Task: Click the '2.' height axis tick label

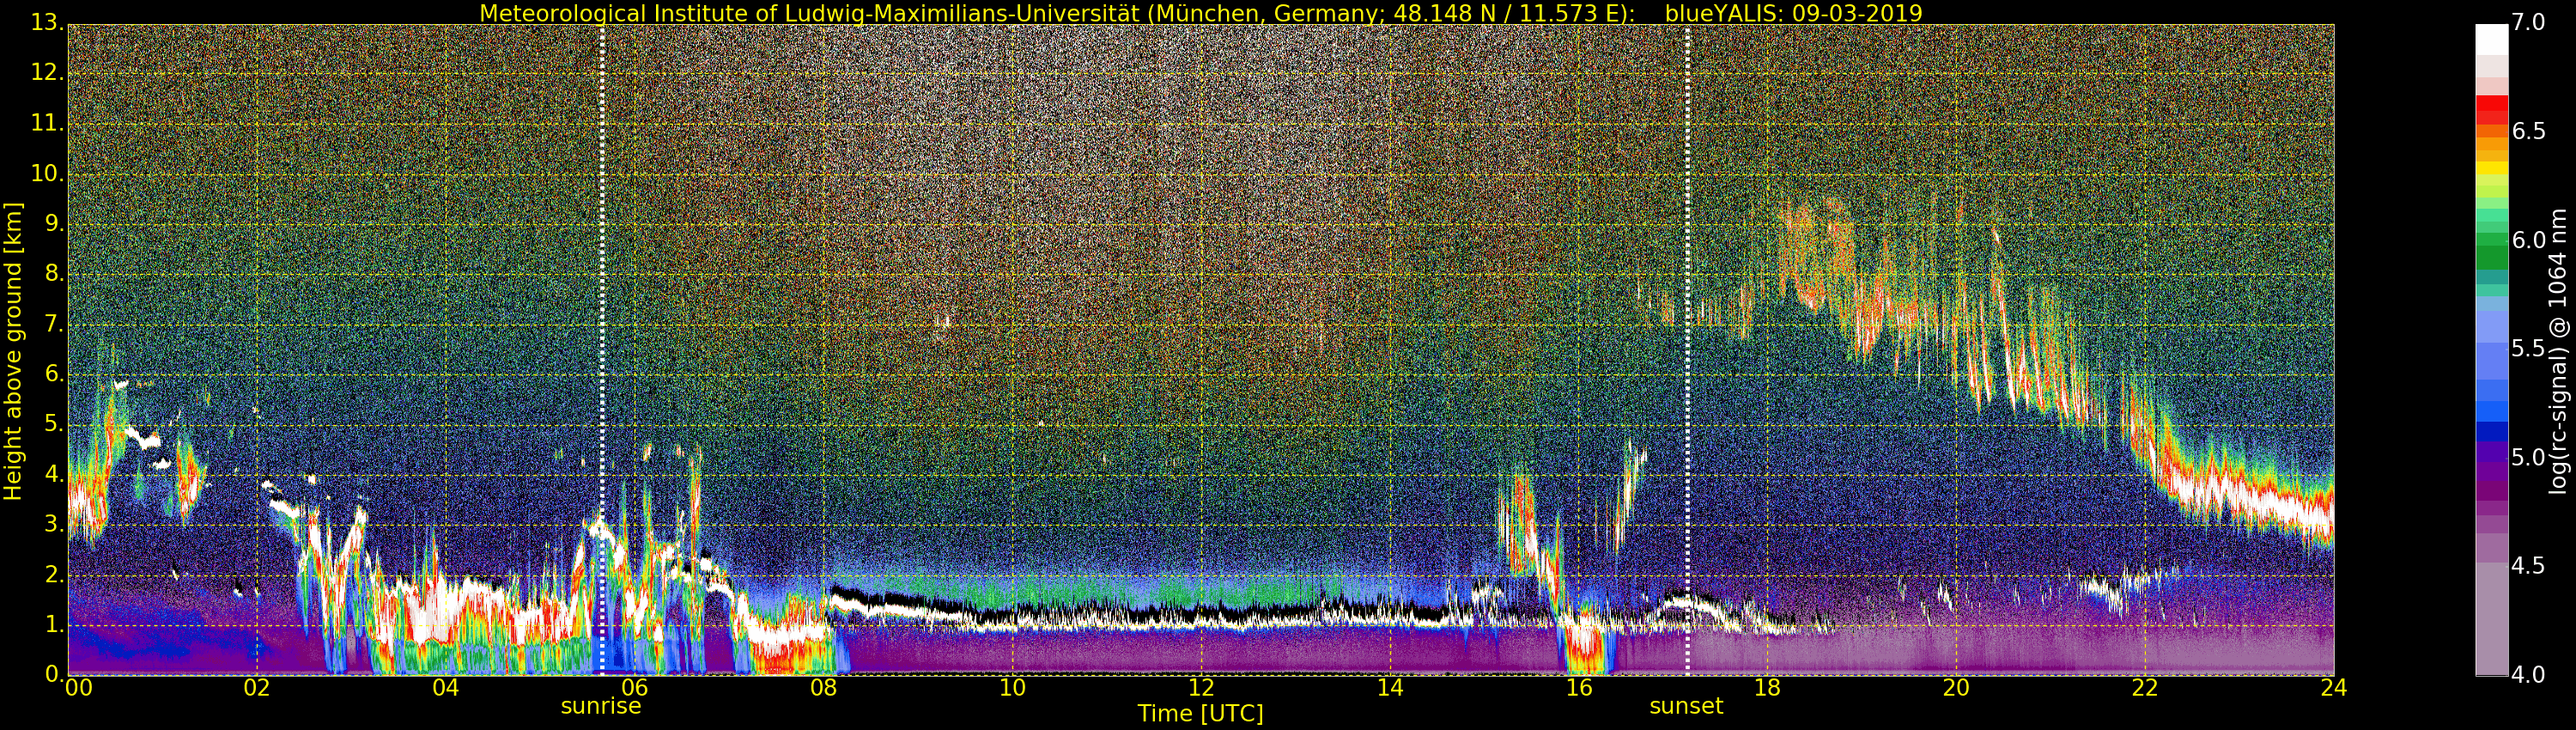Action: click(54, 574)
